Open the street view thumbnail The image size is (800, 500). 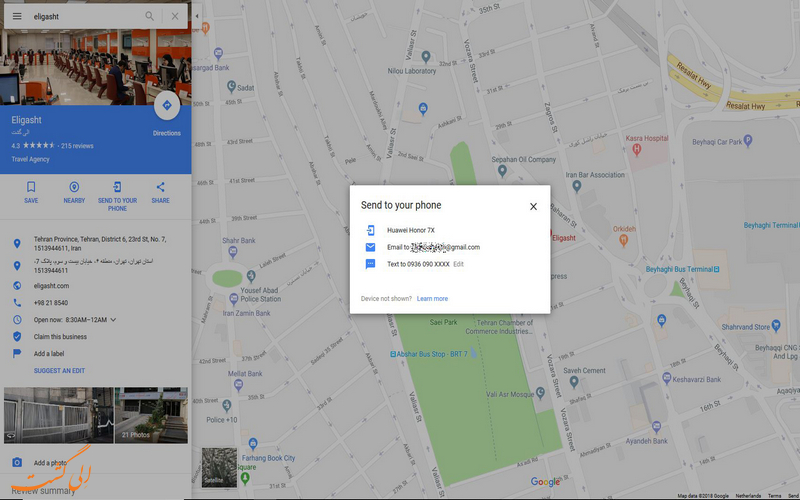click(59, 415)
